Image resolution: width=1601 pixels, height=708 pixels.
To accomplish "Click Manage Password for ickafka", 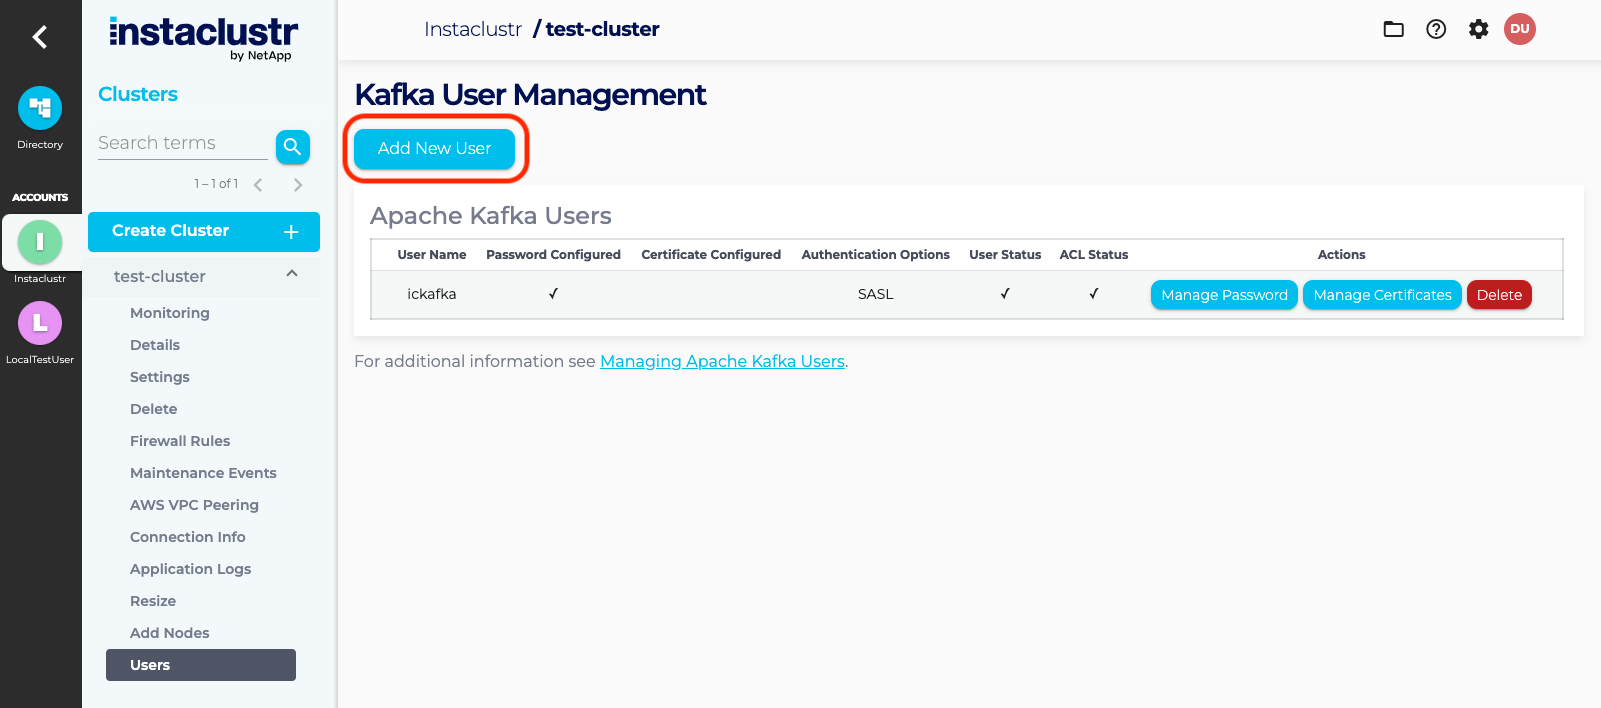I will click(1224, 295).
